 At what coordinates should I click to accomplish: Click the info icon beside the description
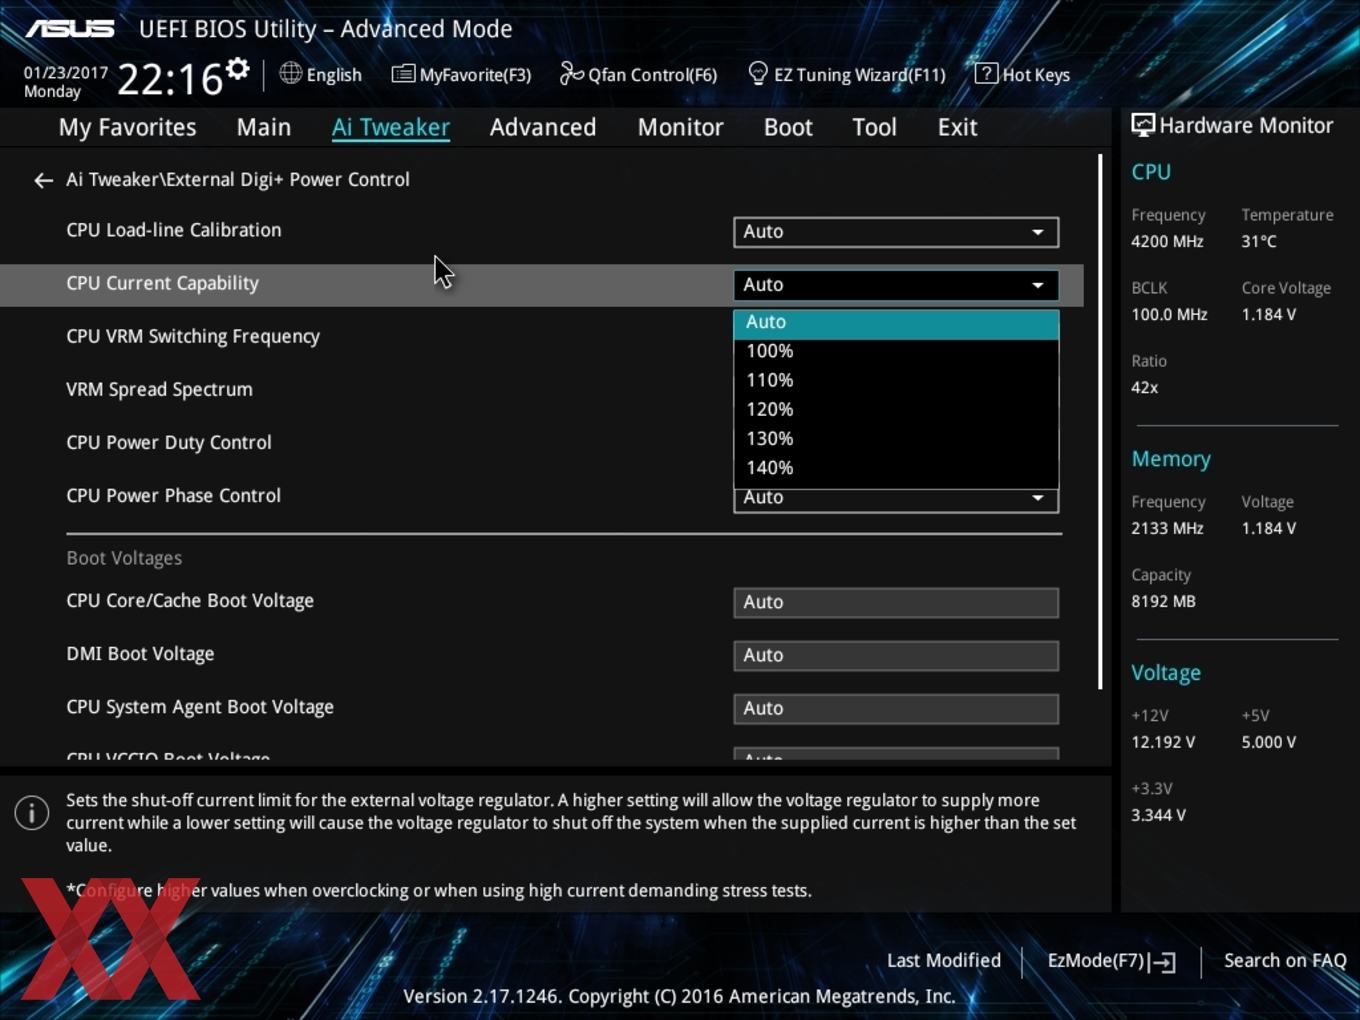[32, 812]
